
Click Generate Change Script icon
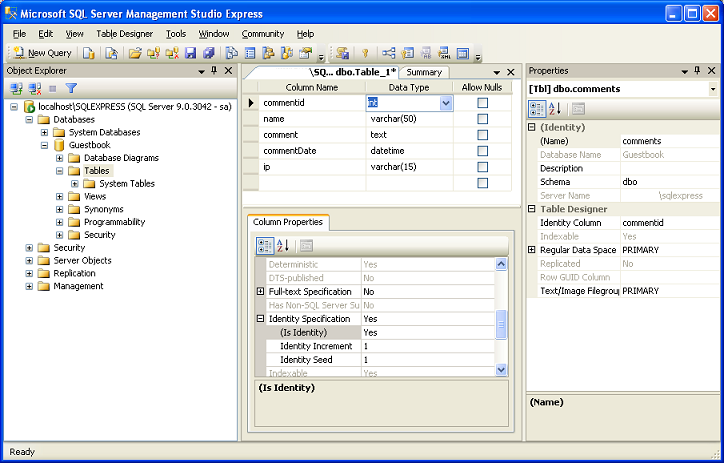[x=342, y=53]
